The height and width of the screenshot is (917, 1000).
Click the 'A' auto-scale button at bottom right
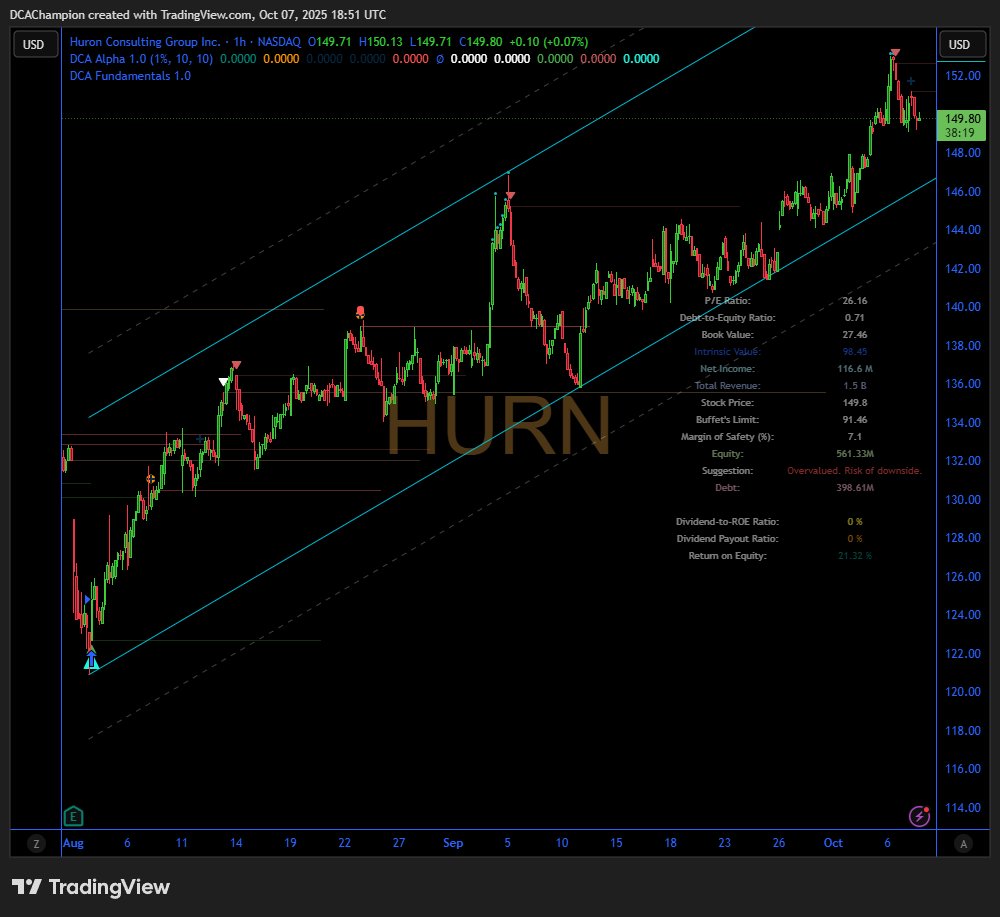[x=963, y=844]
